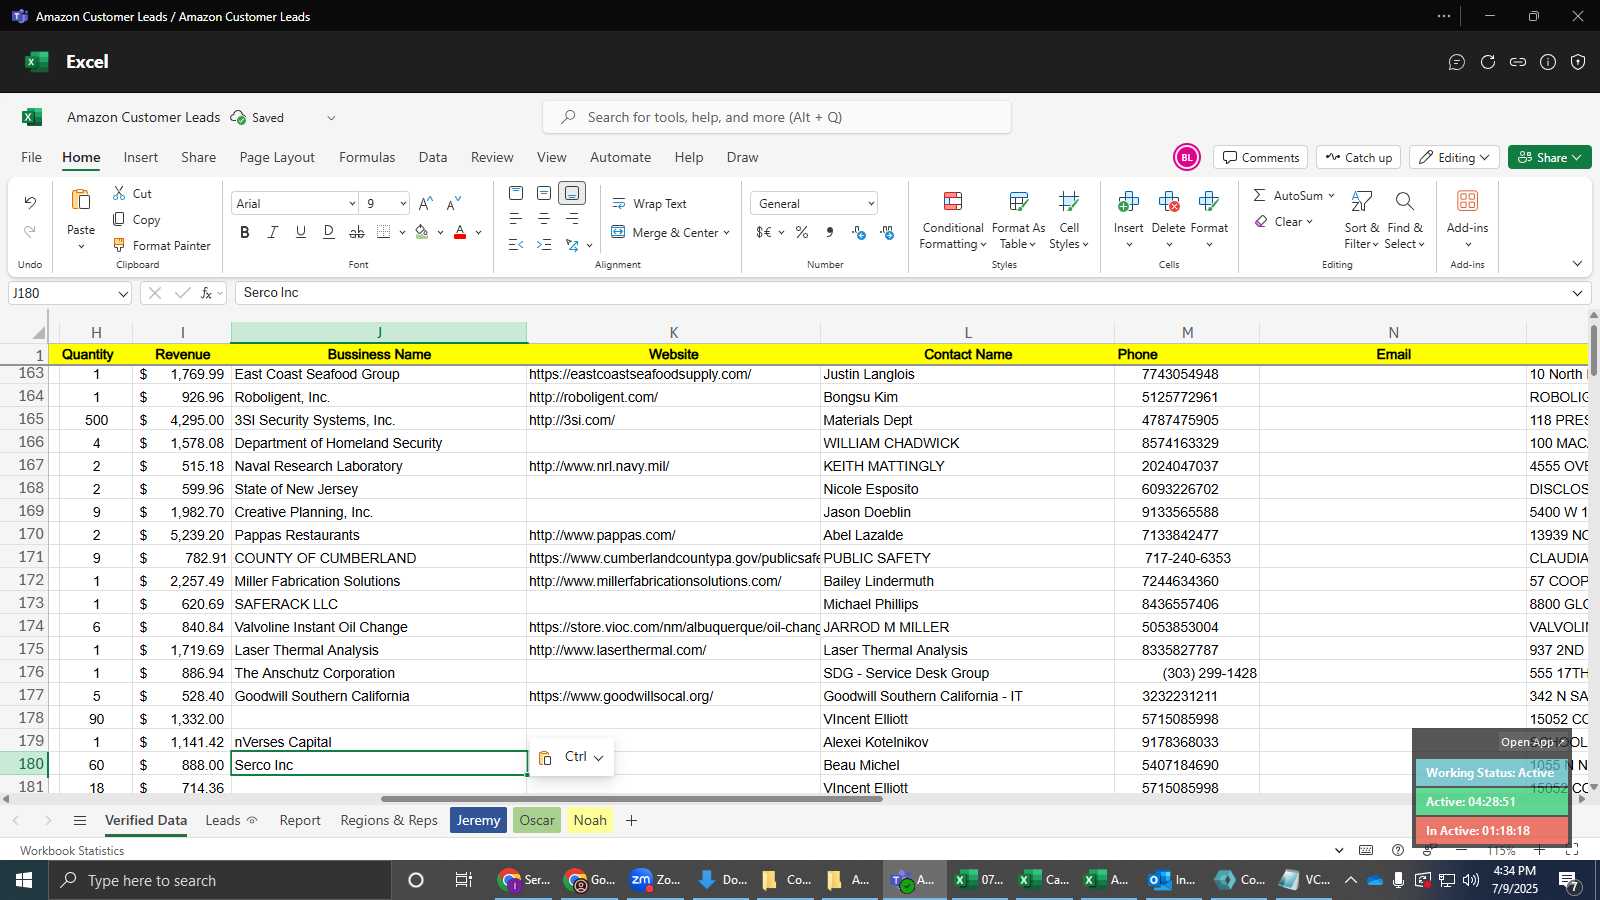
Task: Open the General number format dropdown
Action: 871,203
